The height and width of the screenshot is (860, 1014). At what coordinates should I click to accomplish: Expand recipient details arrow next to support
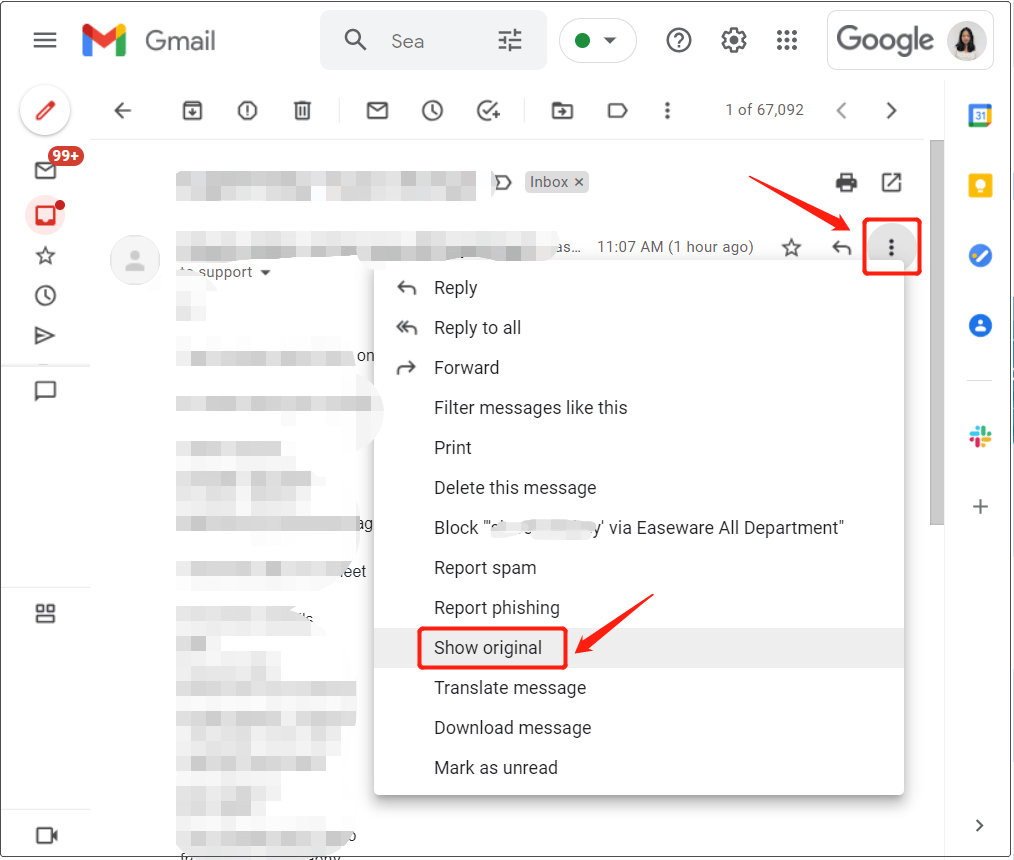(x=265, y=273)
